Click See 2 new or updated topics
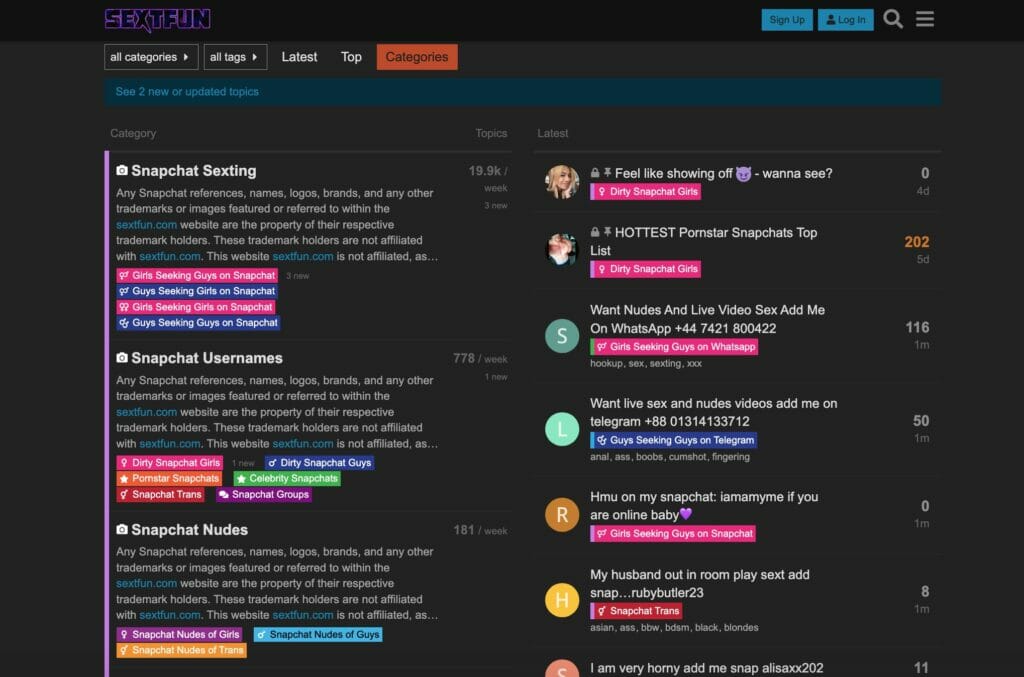Screen dimensions: 1024x677 click(x=187, y=92)
